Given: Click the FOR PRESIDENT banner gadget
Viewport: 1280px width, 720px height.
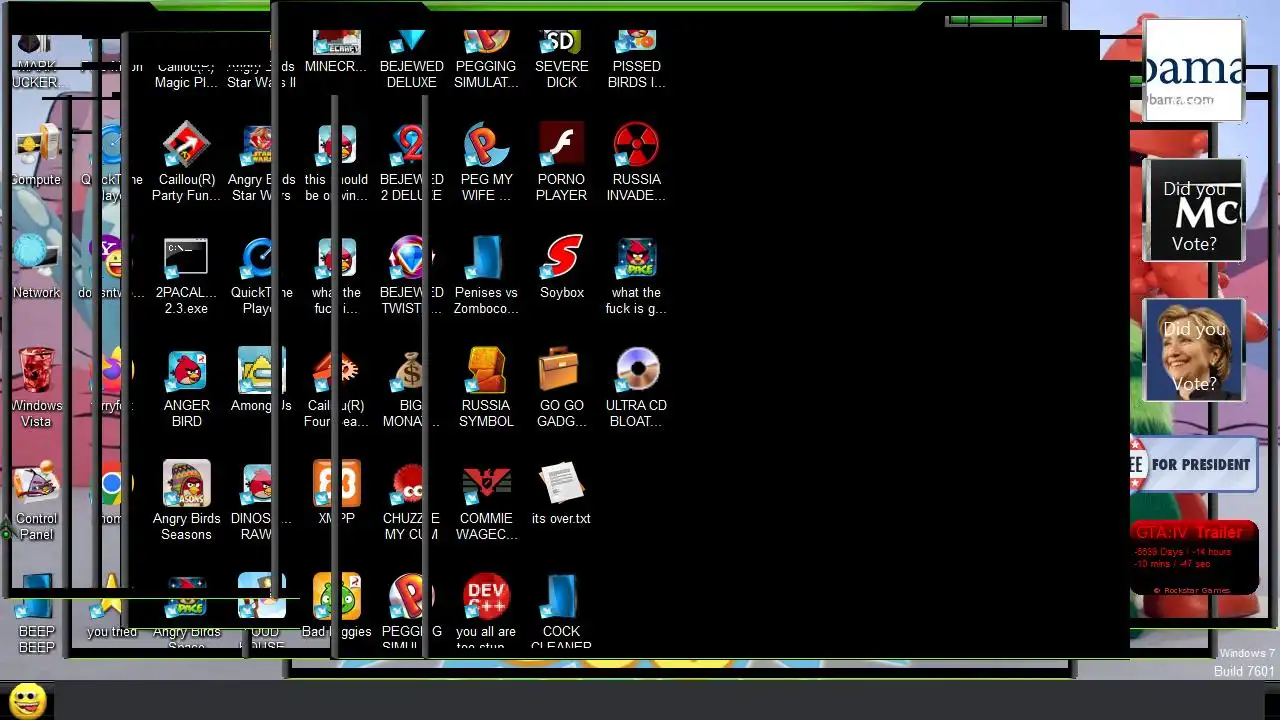Looking at the screenshot, I should tap(1193, 464).
